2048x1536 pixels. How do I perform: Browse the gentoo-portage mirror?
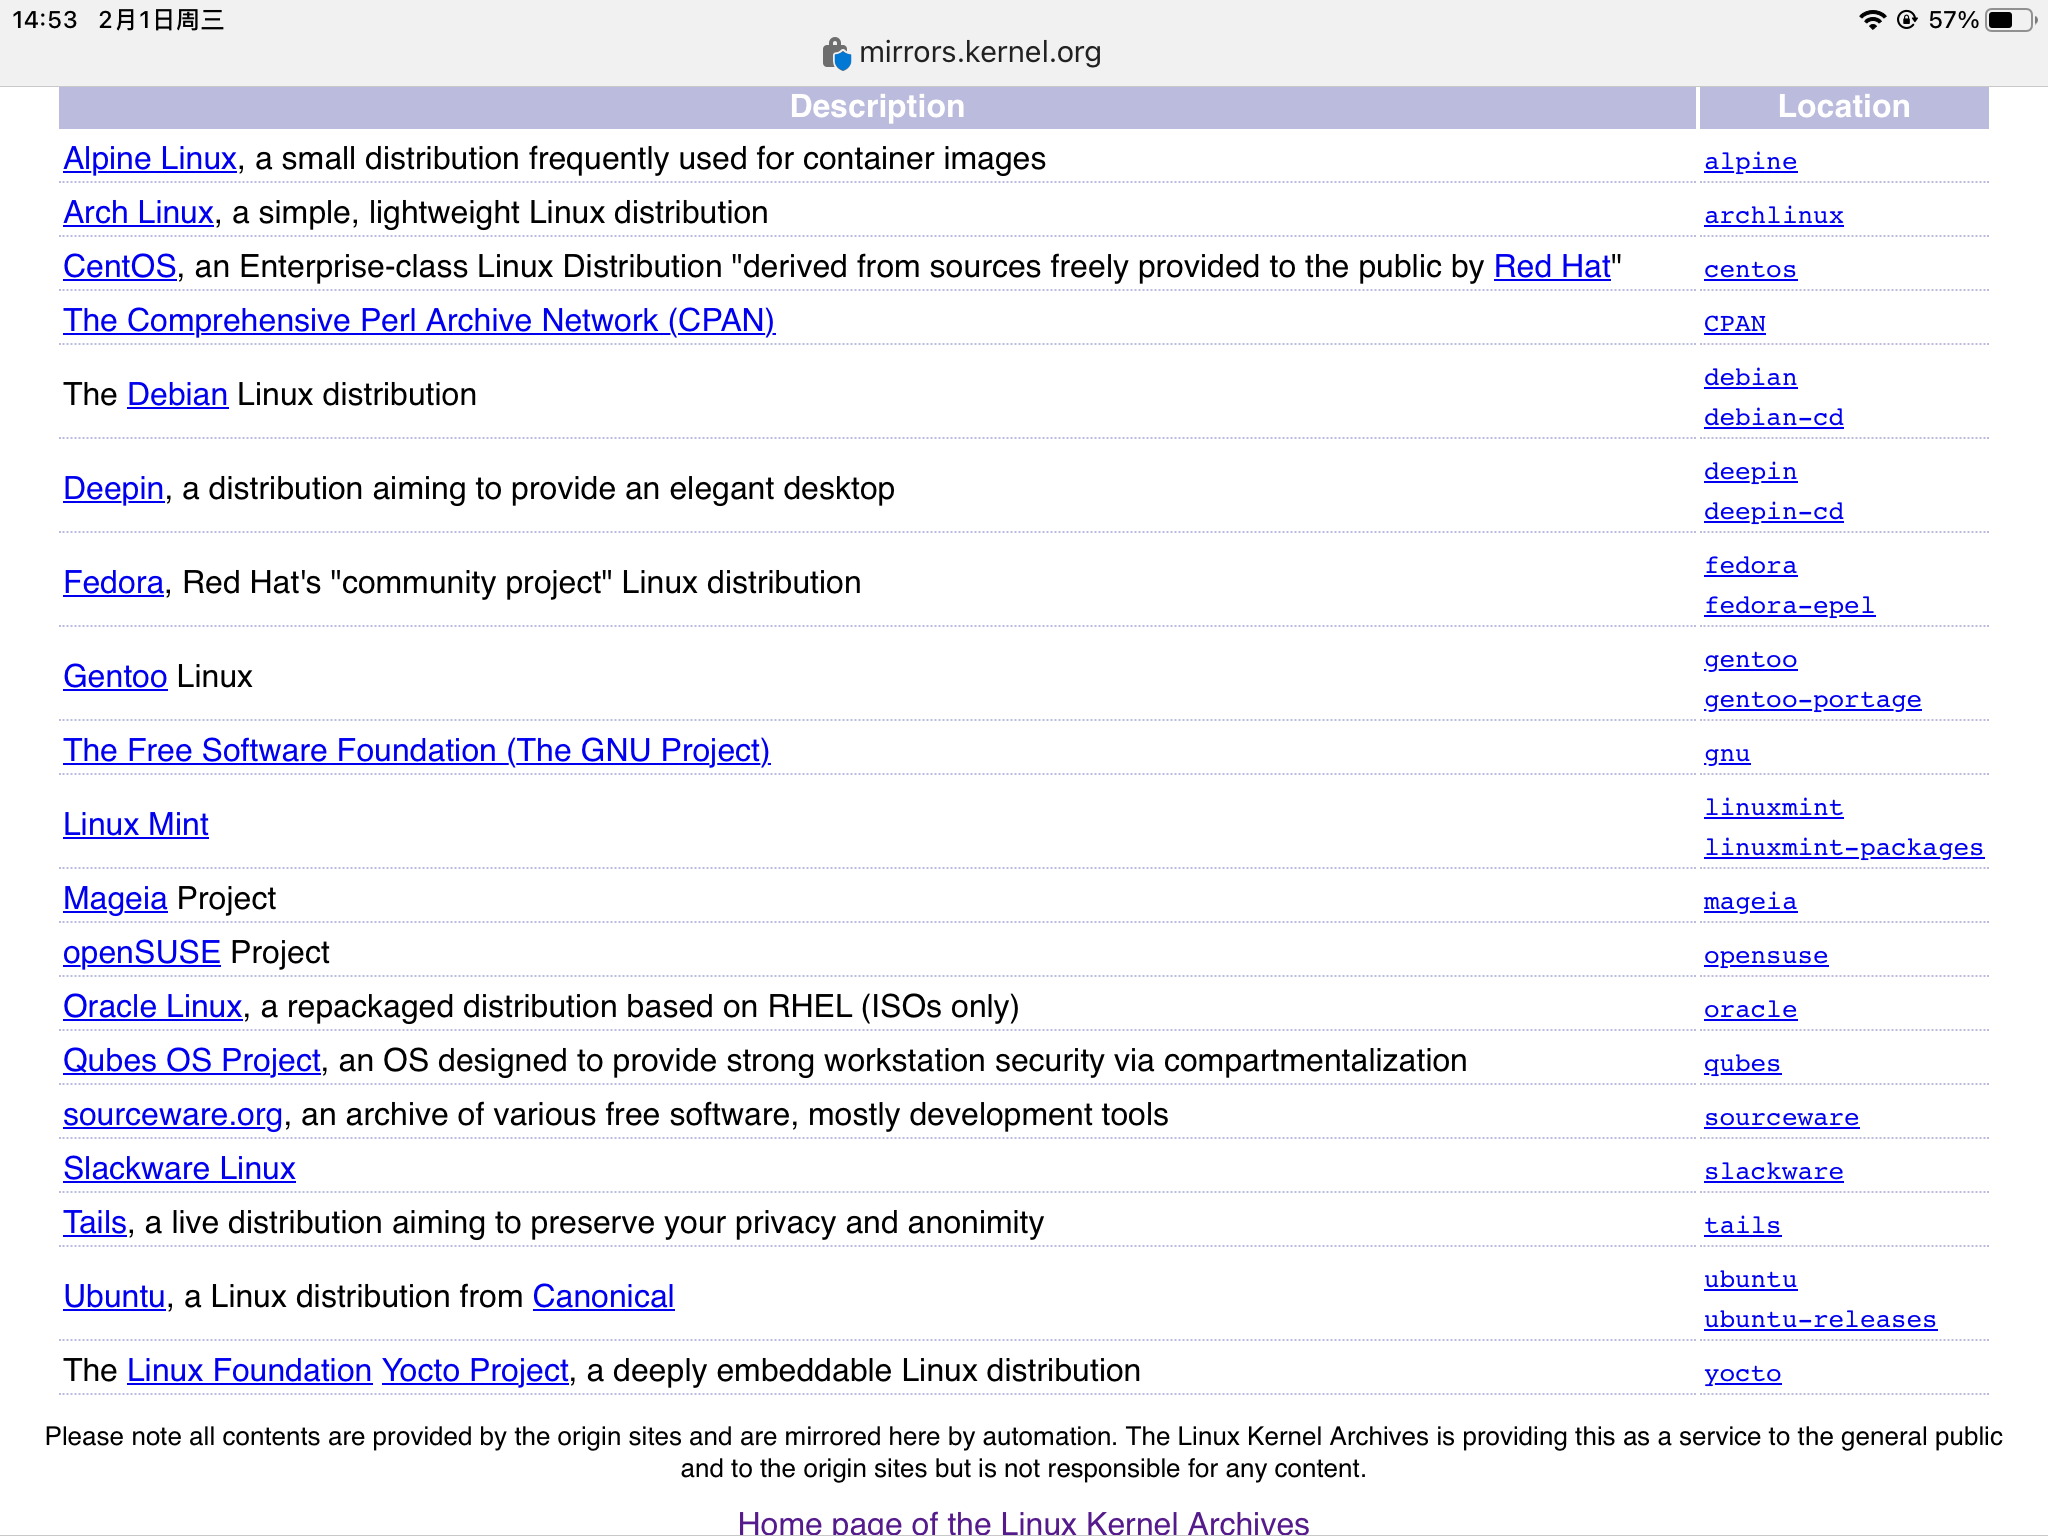coord(1811,699)
